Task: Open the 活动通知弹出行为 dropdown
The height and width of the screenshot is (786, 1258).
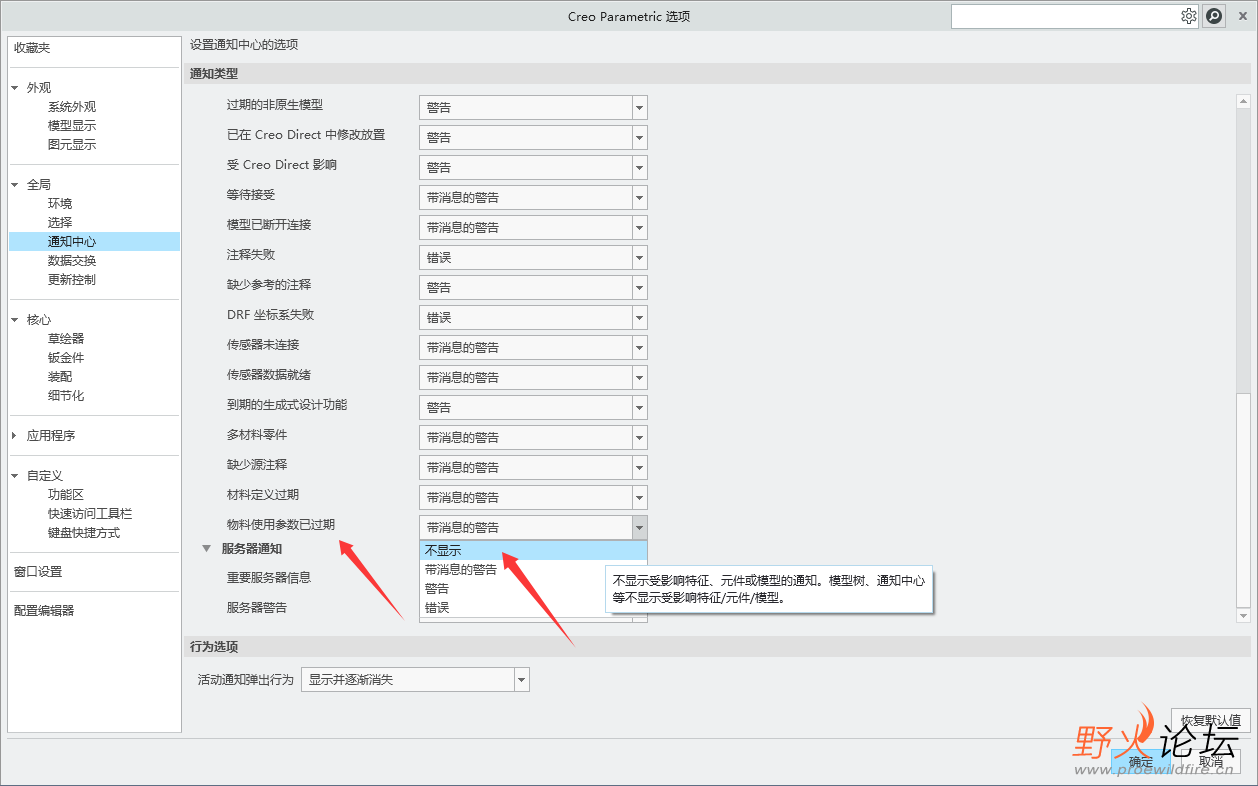Action: click(521, 680)
